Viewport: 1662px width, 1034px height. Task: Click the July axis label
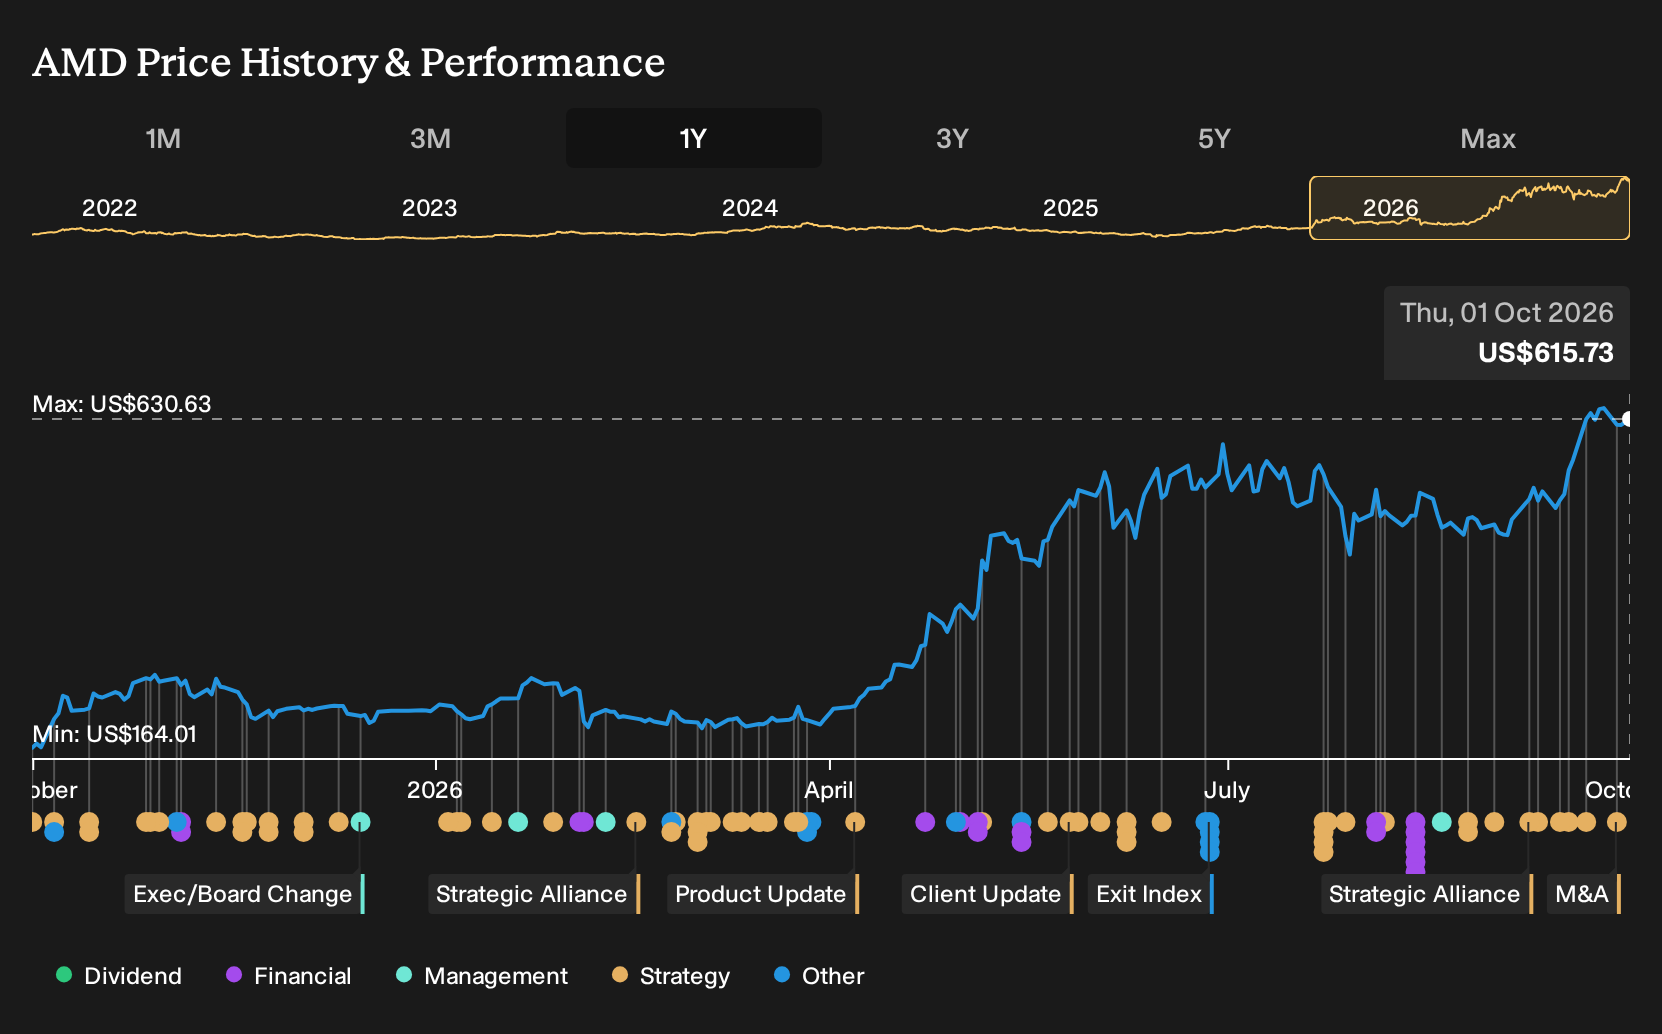[1227, 790]
